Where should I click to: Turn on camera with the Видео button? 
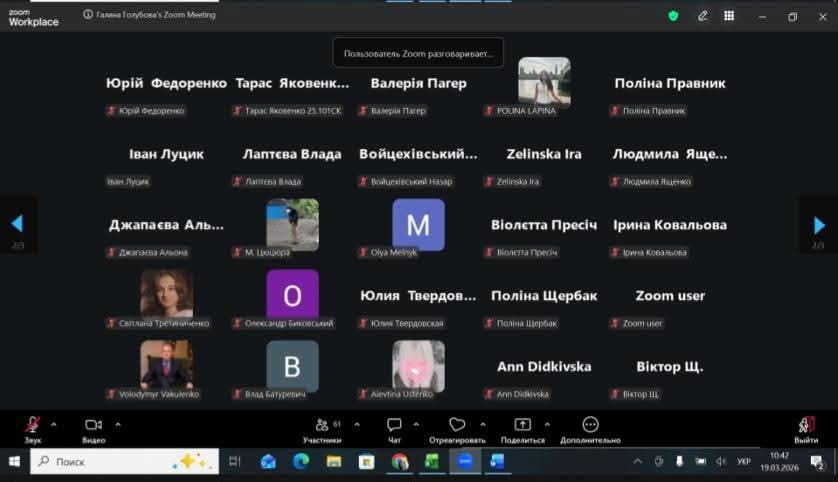click(x=93, y=425)
